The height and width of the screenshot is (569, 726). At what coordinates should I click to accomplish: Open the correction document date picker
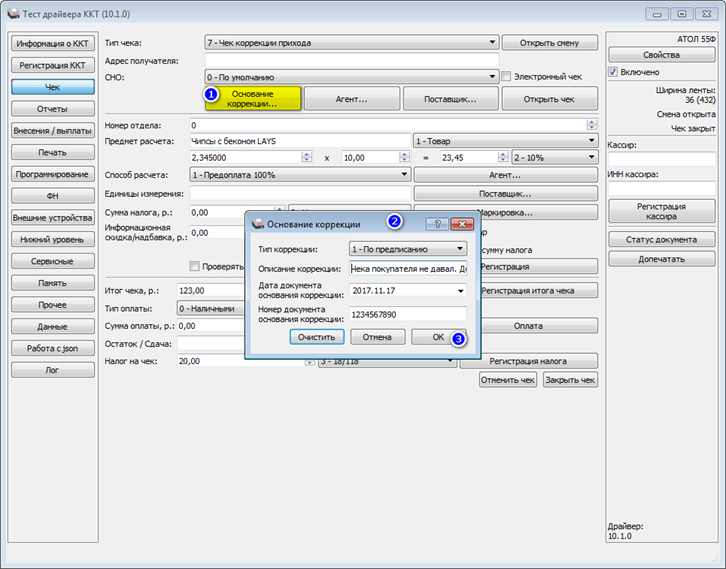(x=460, y=291)
